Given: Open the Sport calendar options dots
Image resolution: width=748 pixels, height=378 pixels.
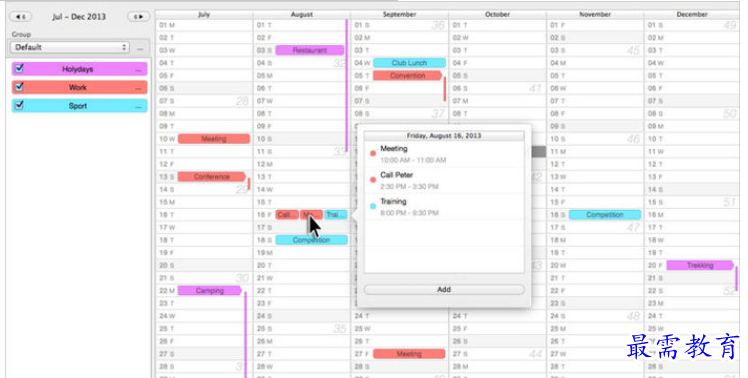Looking at the screenshot, I should (138, 106).
